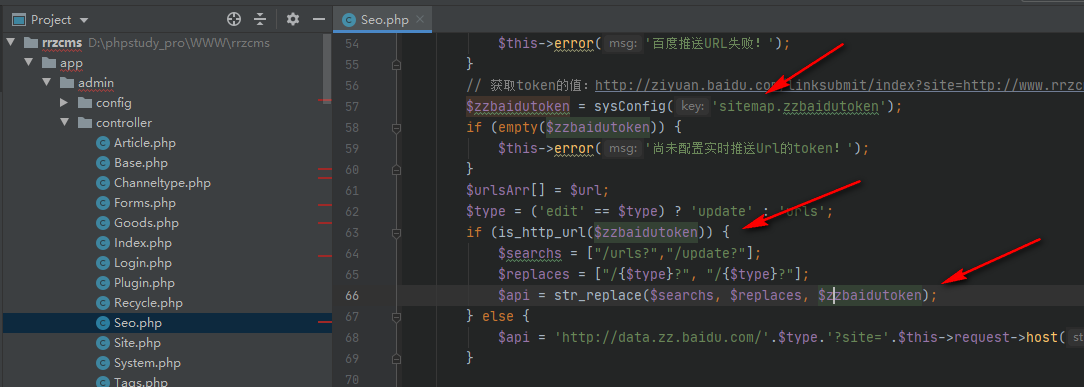The height and width of the screenshot is (387, 1084).
Task: Click the locate/select opened file icon
Action: click(234, 19)
